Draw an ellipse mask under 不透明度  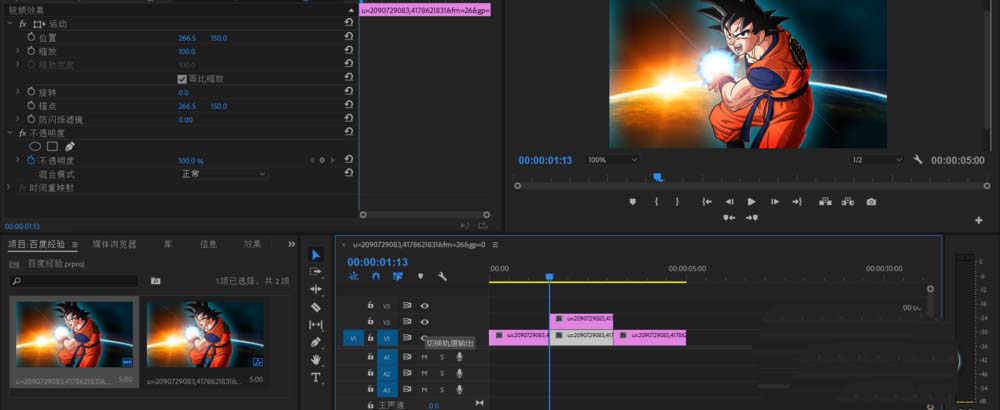[35, 146]
